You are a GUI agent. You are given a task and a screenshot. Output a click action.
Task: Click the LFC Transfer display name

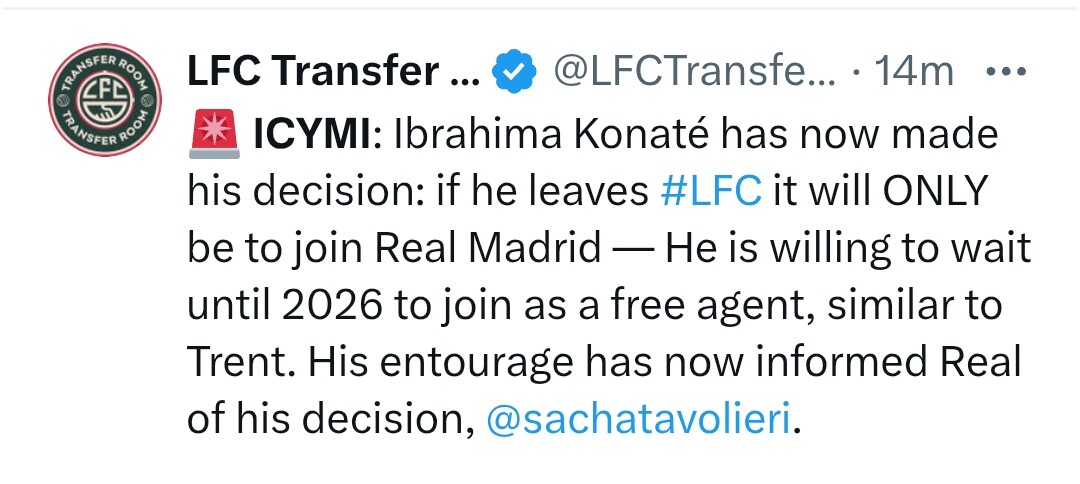(x=333, y=71)
